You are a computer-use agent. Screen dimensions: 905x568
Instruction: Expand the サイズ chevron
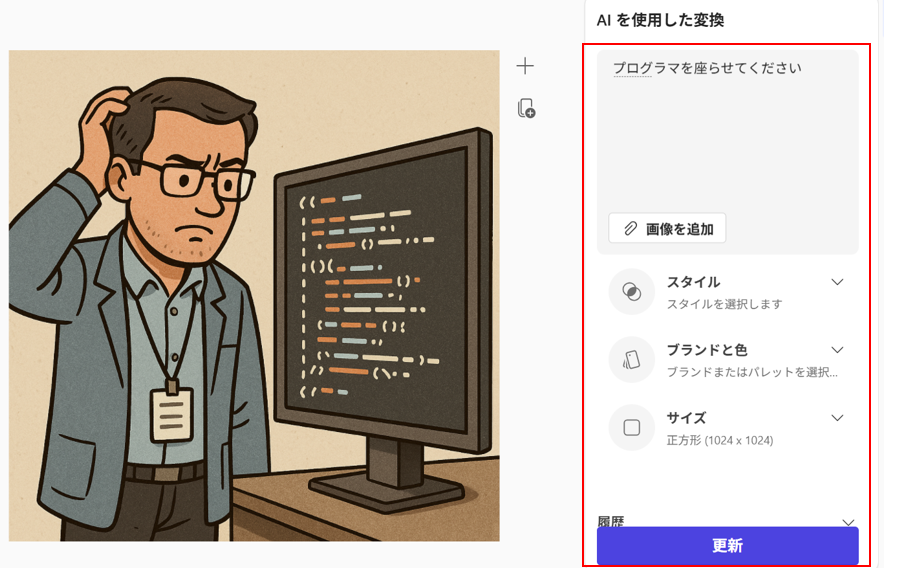837,418
